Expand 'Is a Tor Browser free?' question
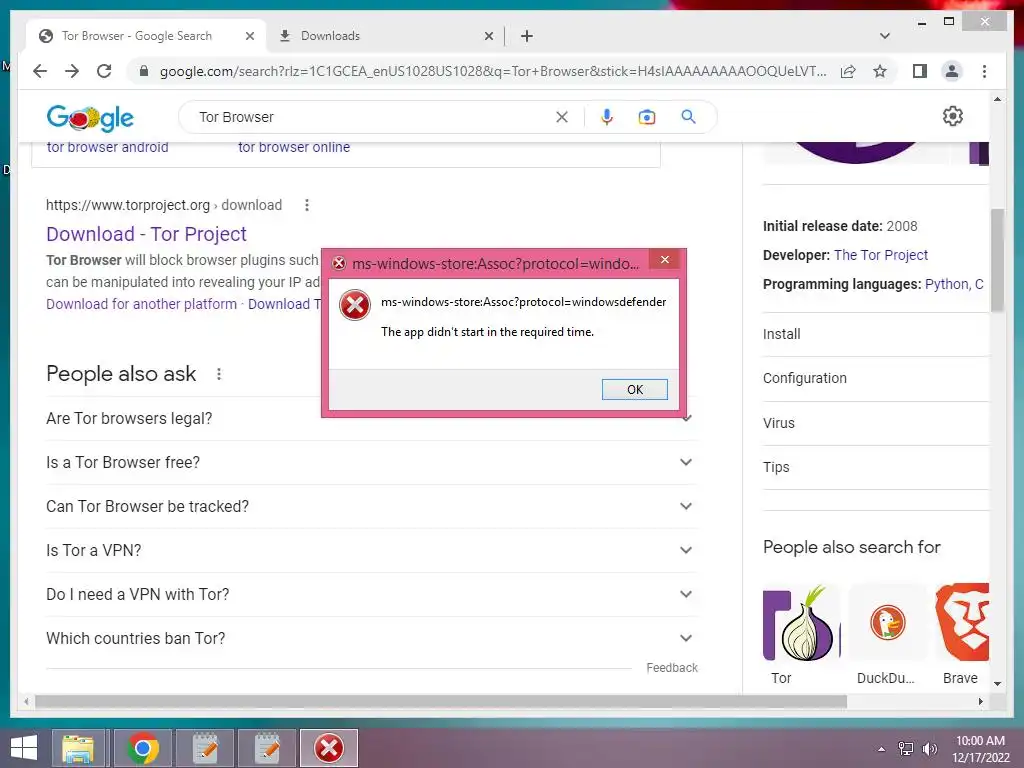Screen dimensions: 1024x768 [x=371, y=462]
